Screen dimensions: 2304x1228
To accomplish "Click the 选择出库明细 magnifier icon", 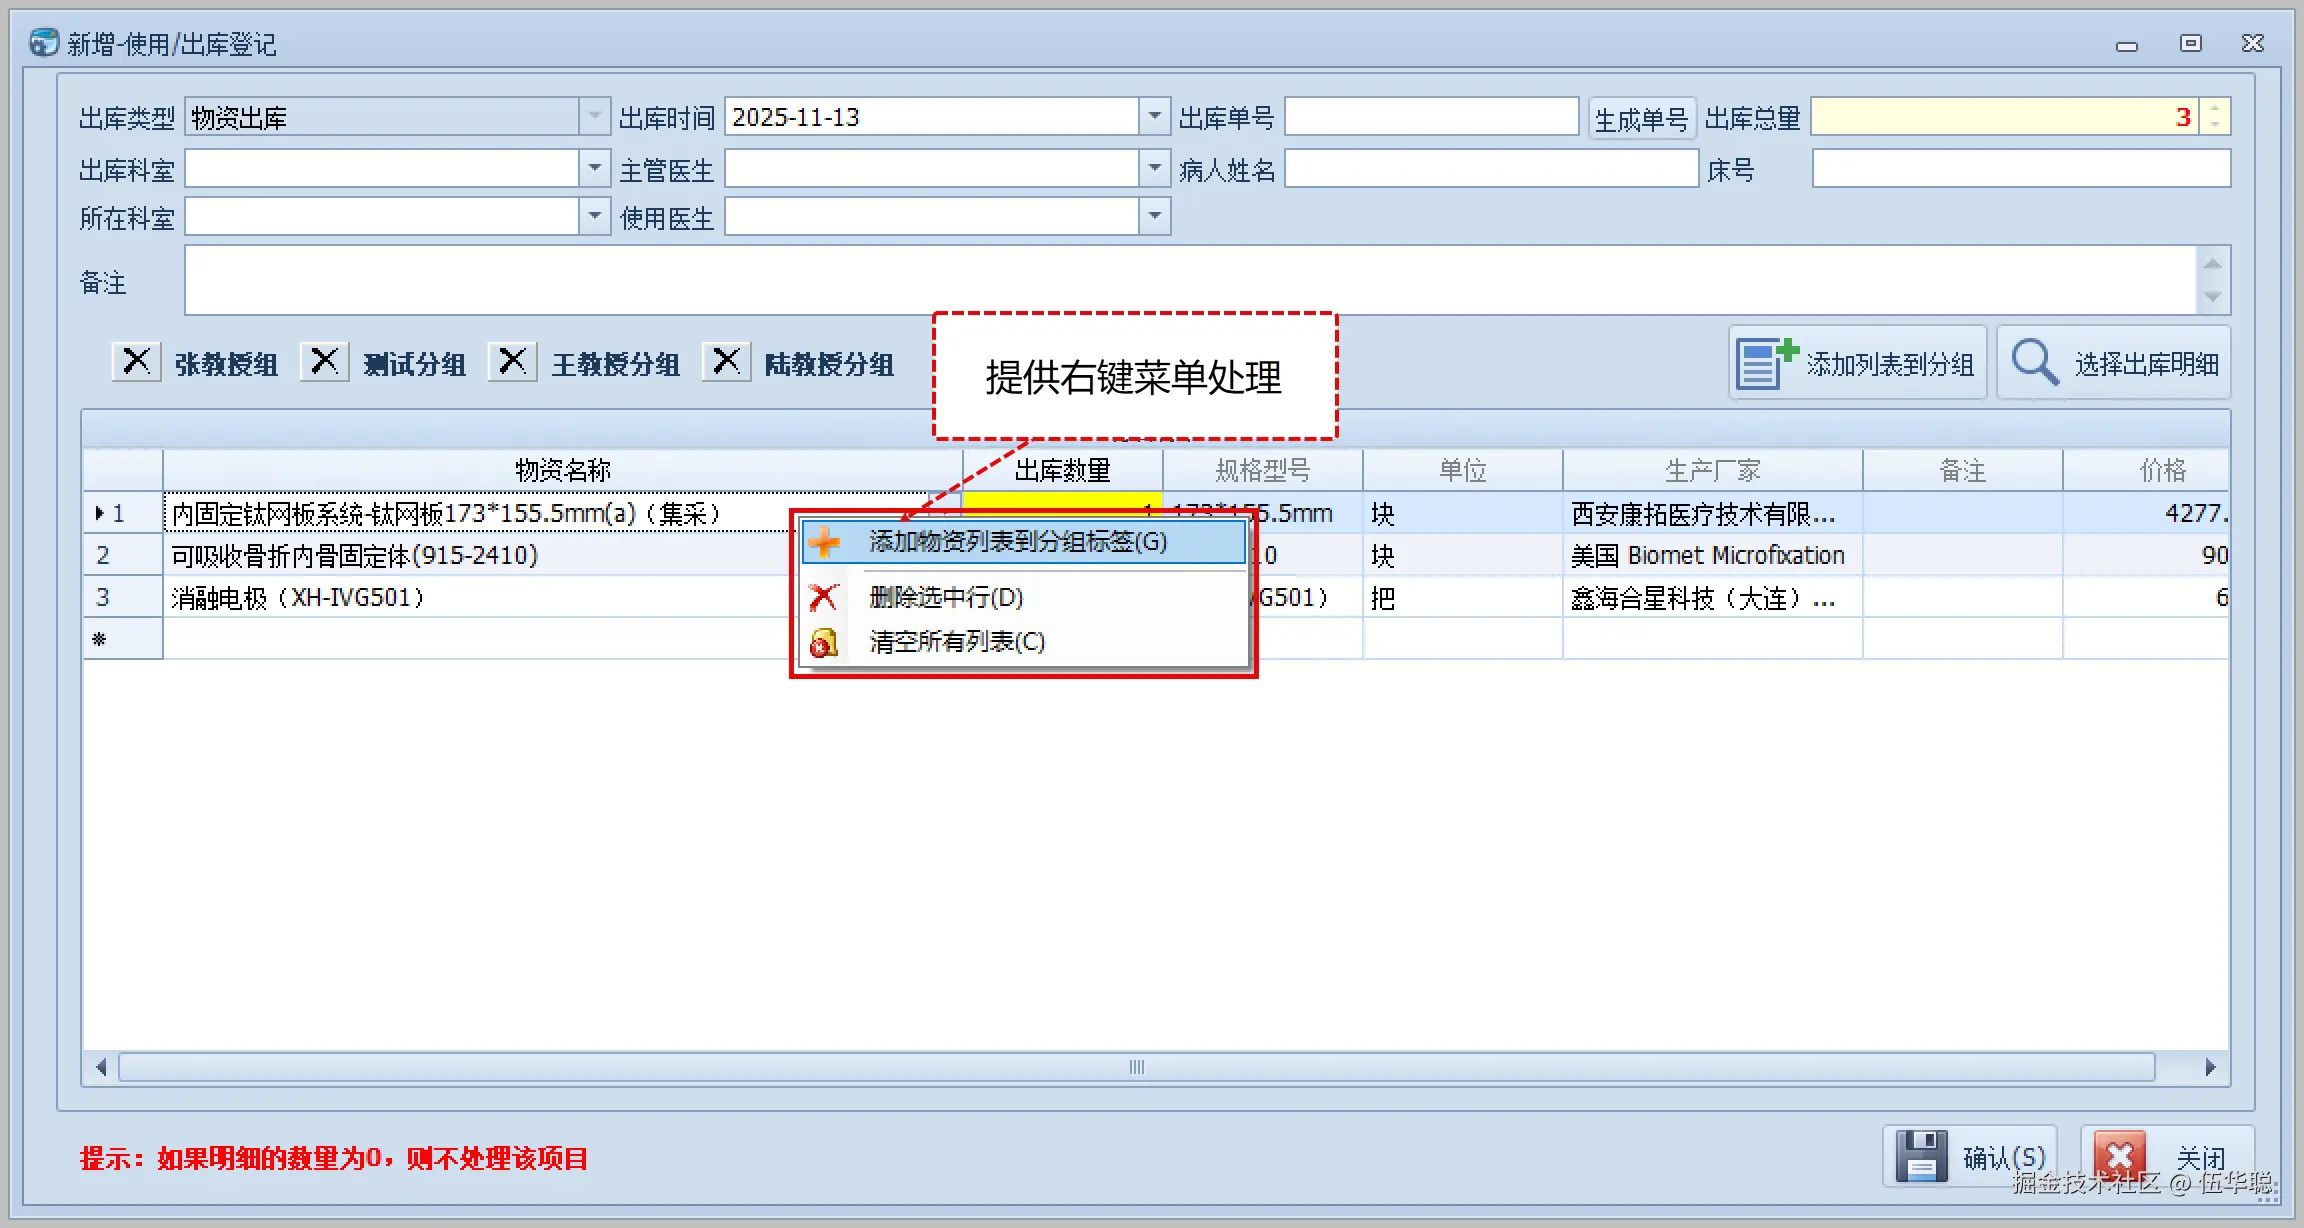I will point(2034,363).
